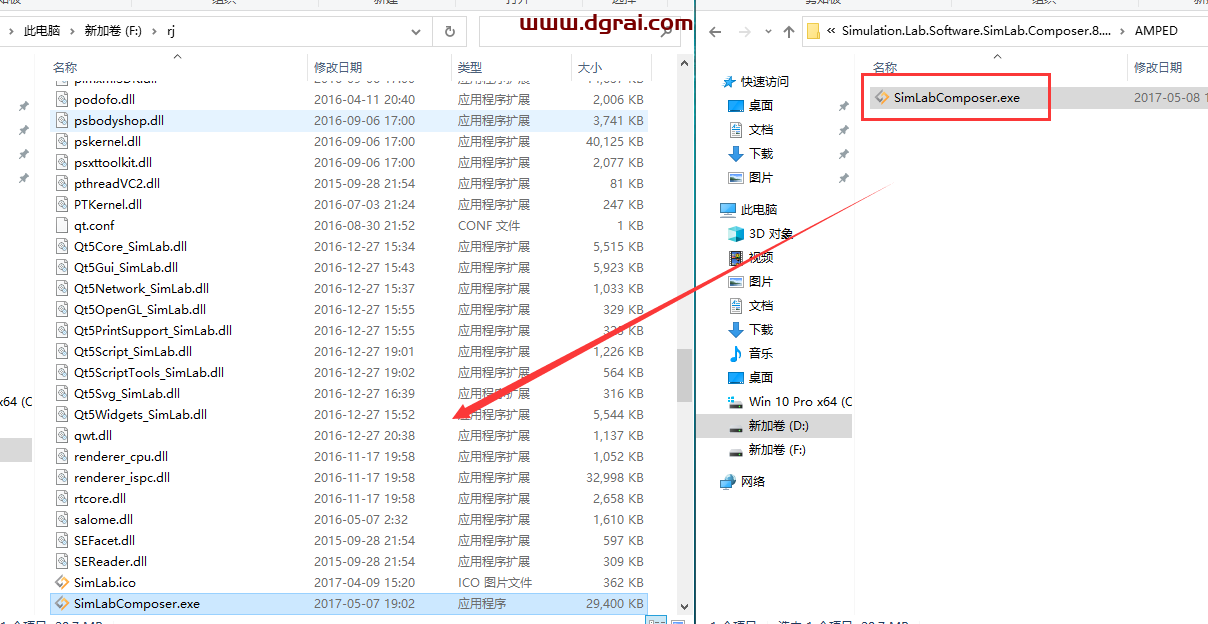Open 快速访问 in the navigation pane
This screenshot has width=1208, height=624.
(765, 81)
